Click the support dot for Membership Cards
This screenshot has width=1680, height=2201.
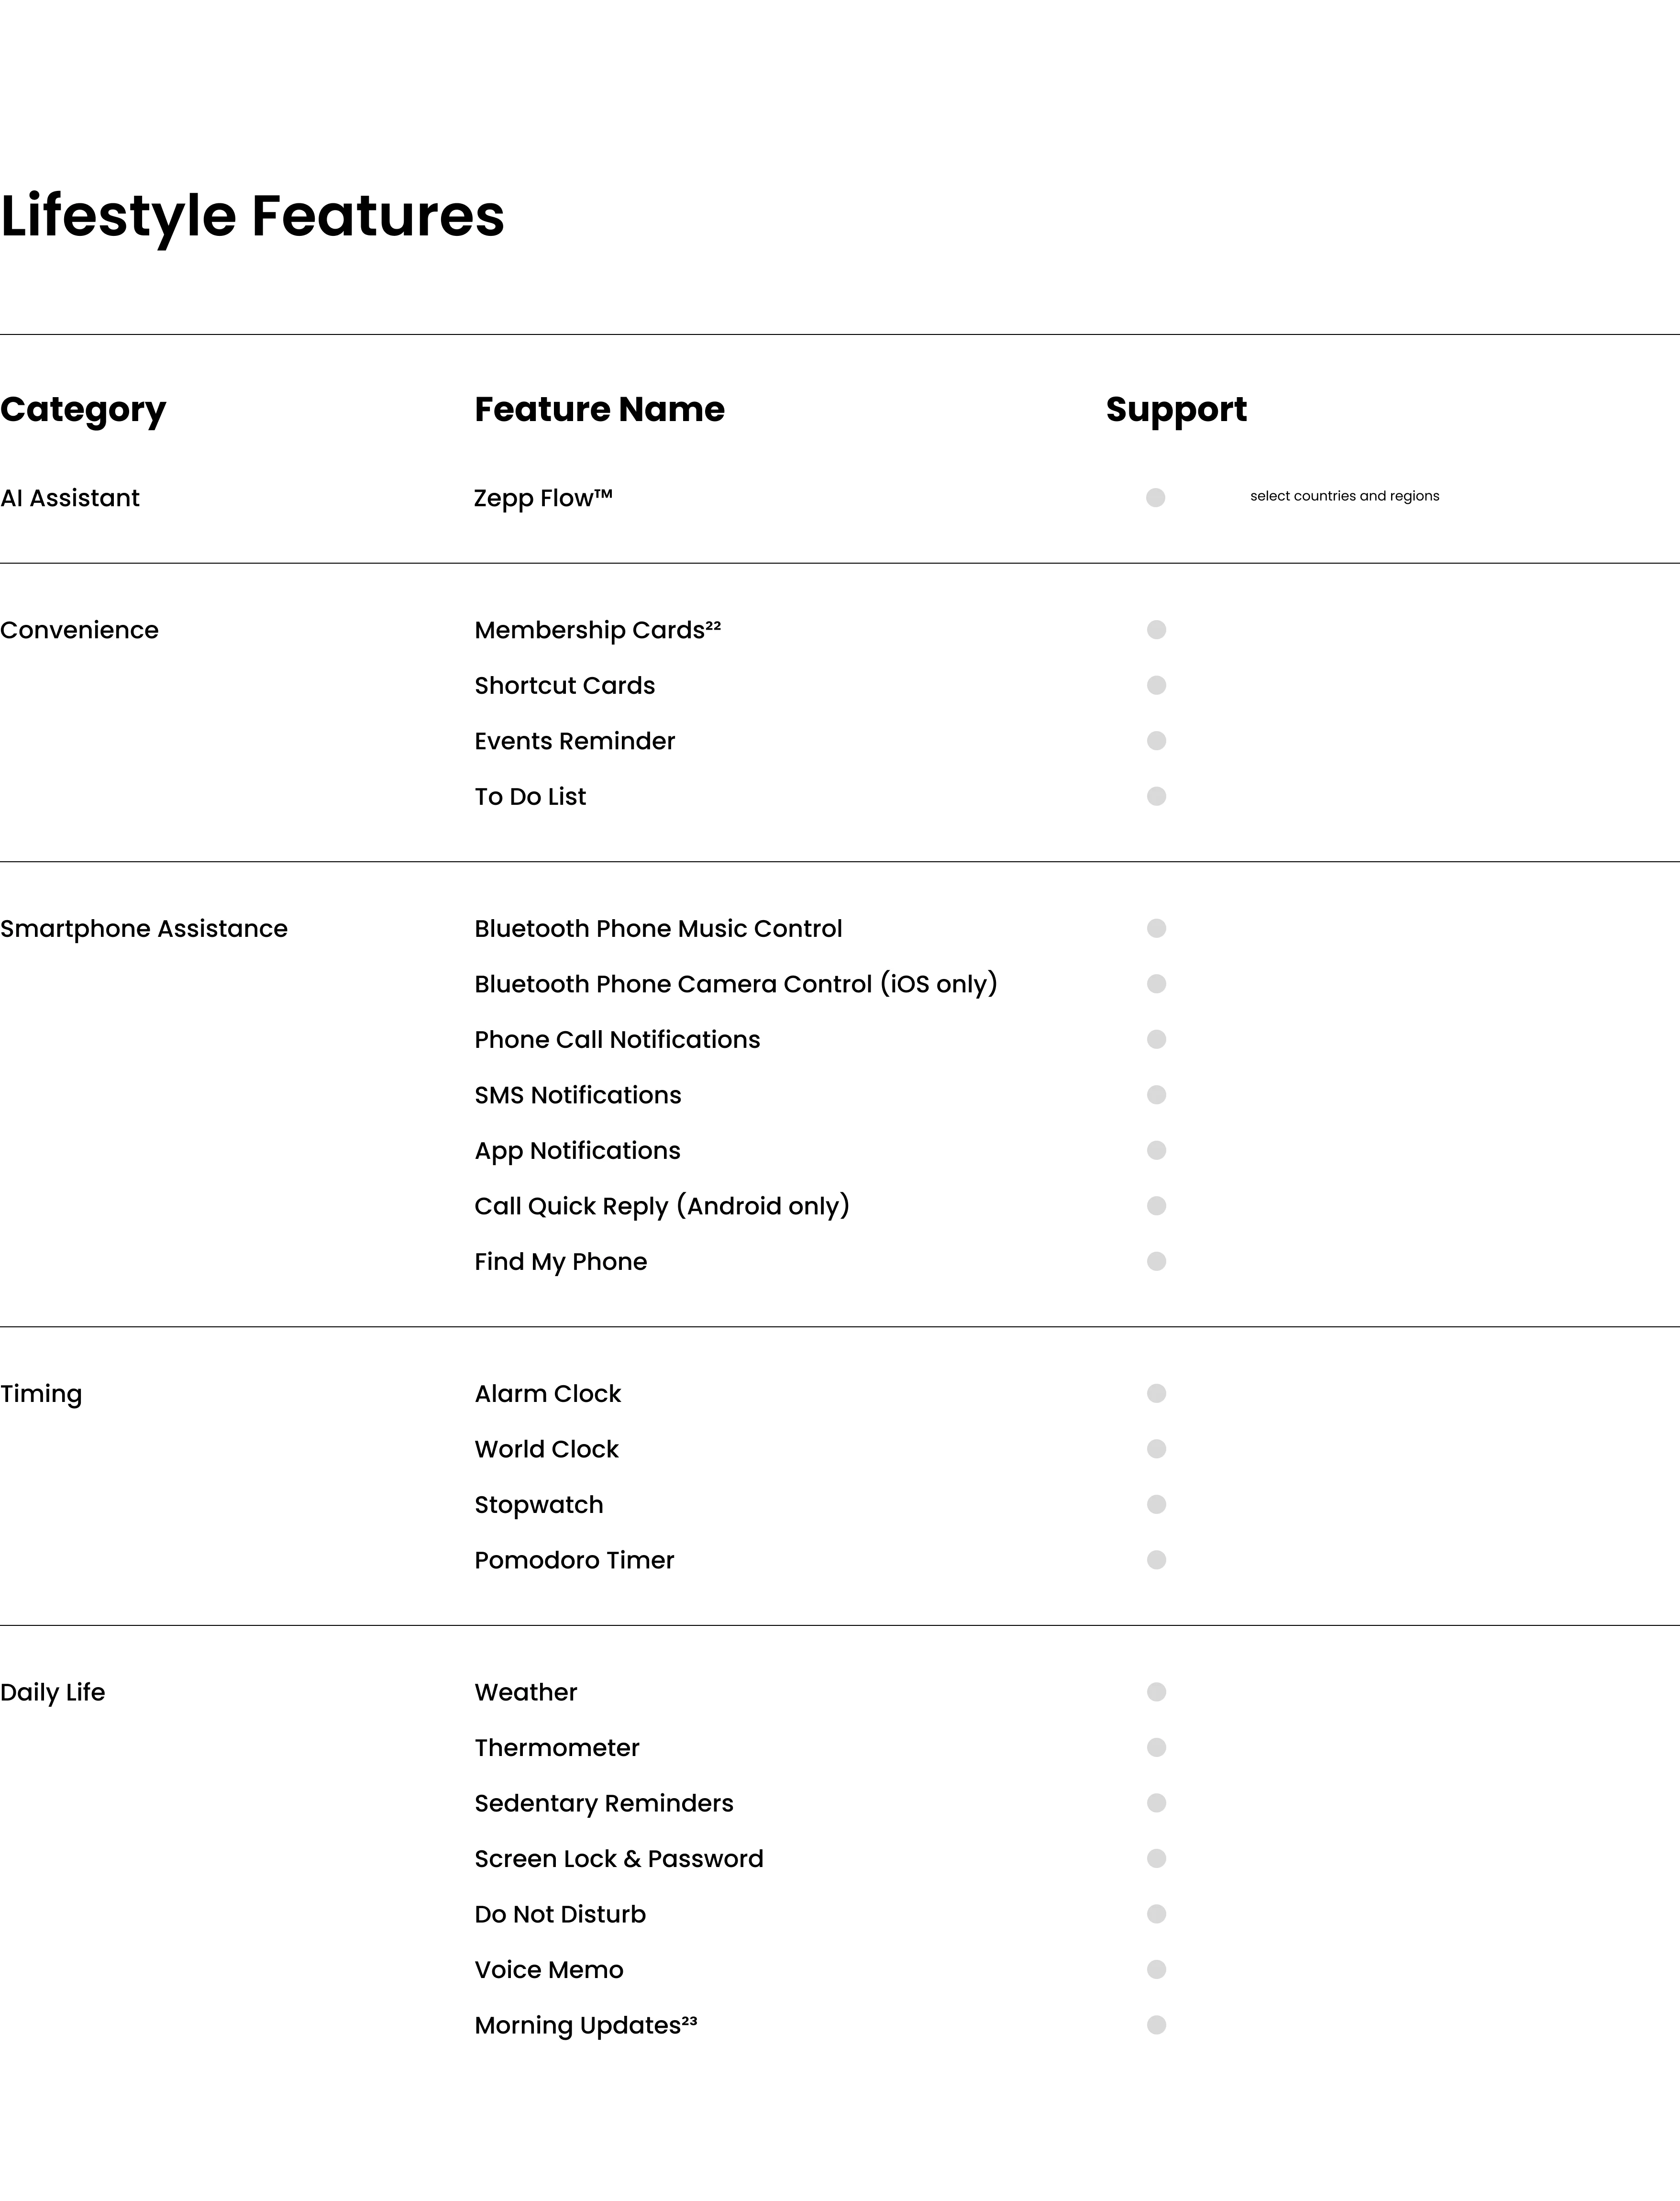[x=1156, y=629]
